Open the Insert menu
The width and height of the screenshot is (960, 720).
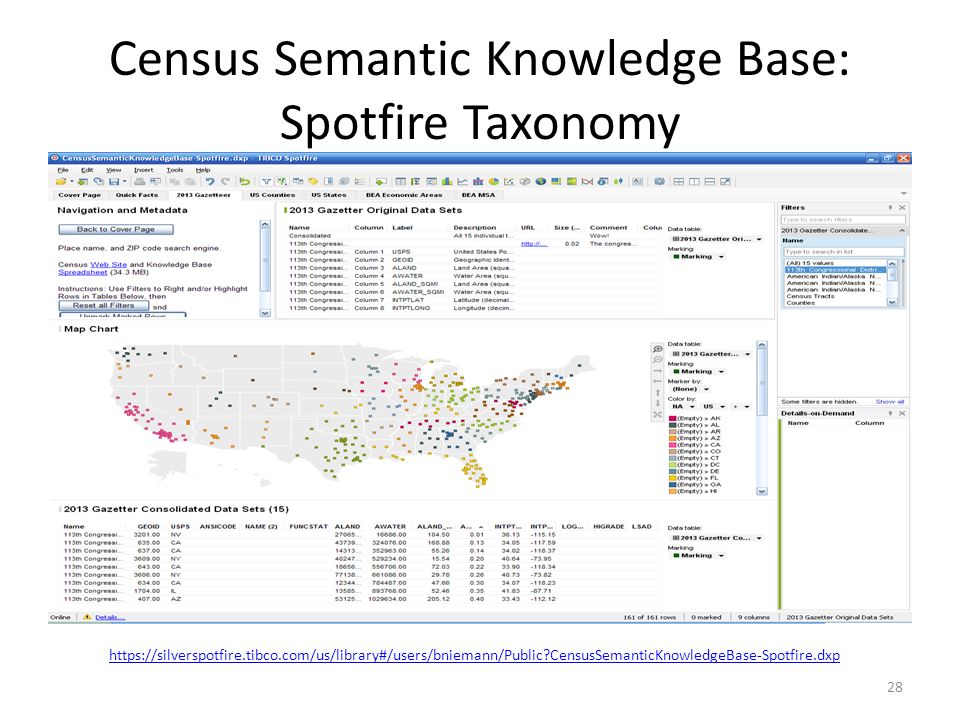coord(143,170)
